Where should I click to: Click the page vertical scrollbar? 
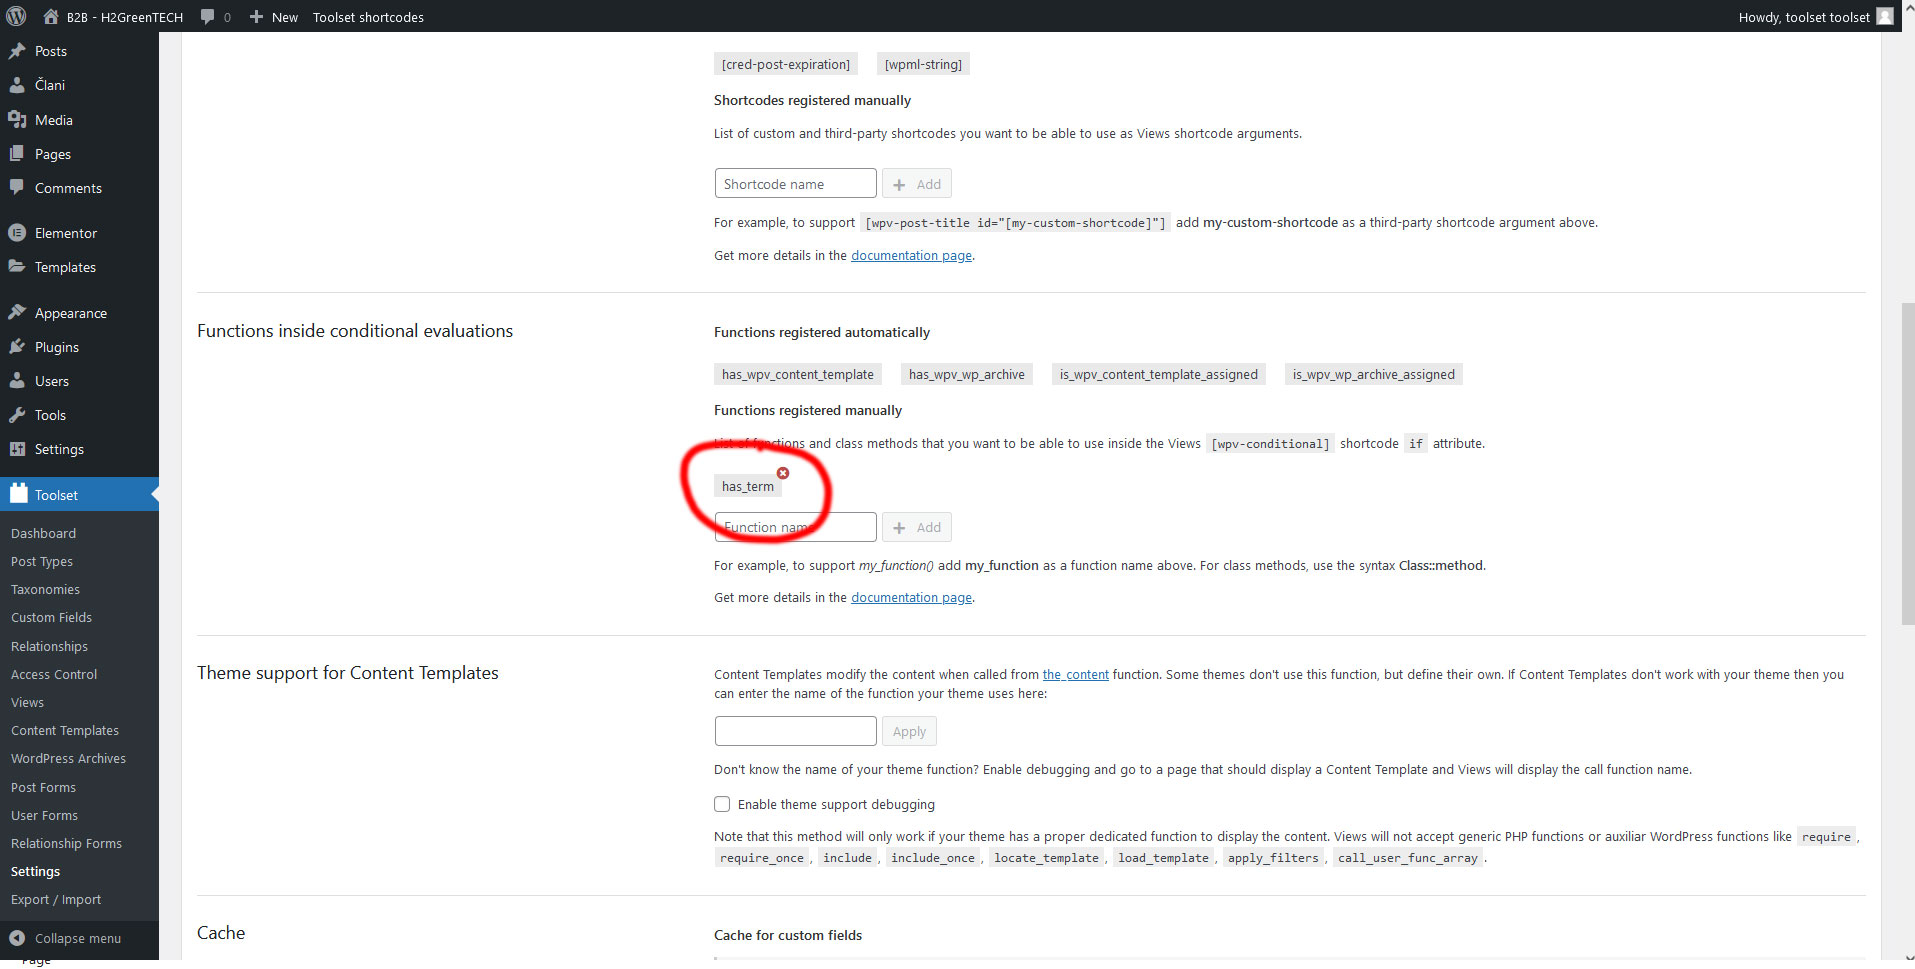(x=1907, y=462)
